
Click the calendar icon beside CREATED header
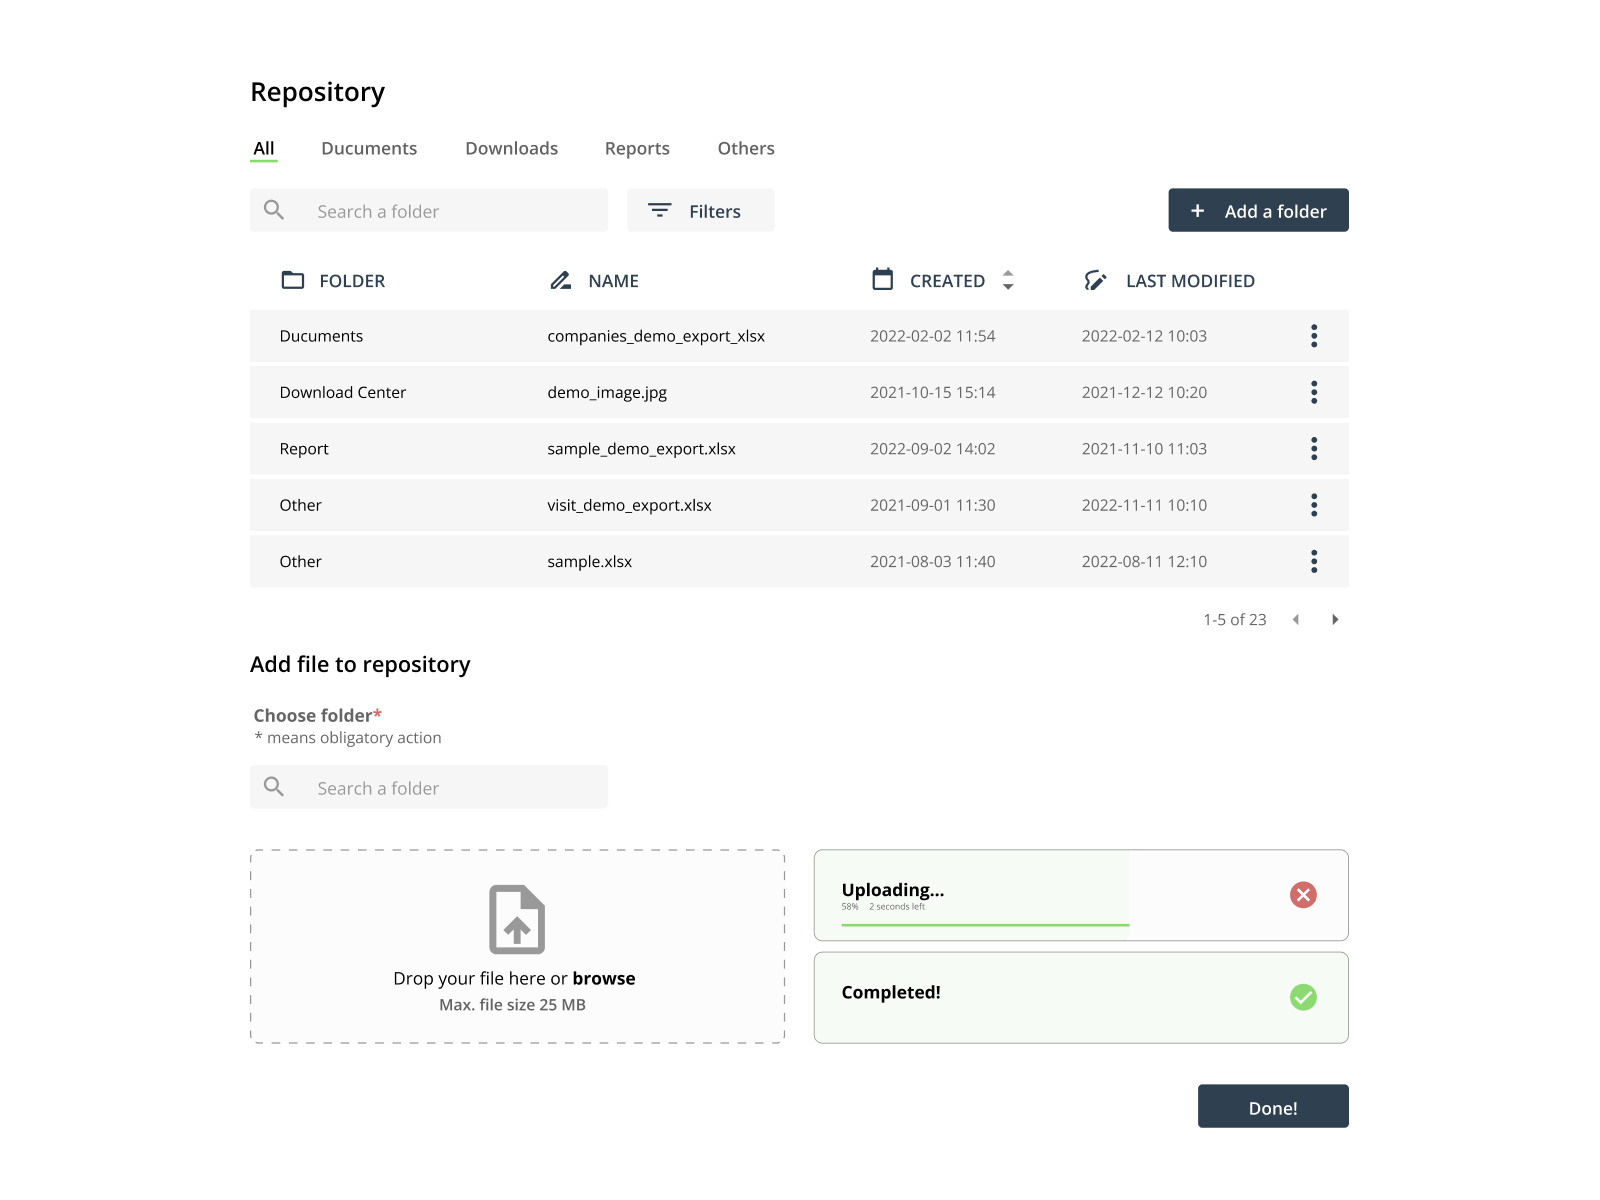click(882, 280)
